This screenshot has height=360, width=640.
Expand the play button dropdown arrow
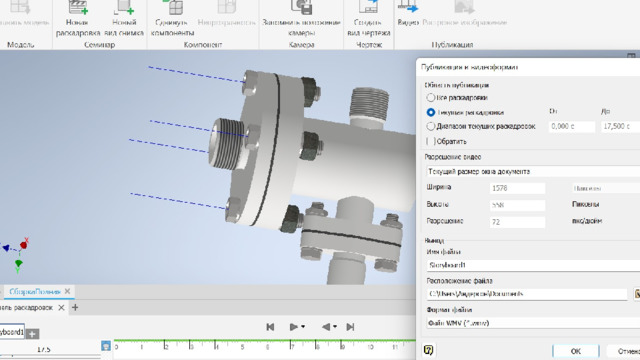tap(303, 327)
